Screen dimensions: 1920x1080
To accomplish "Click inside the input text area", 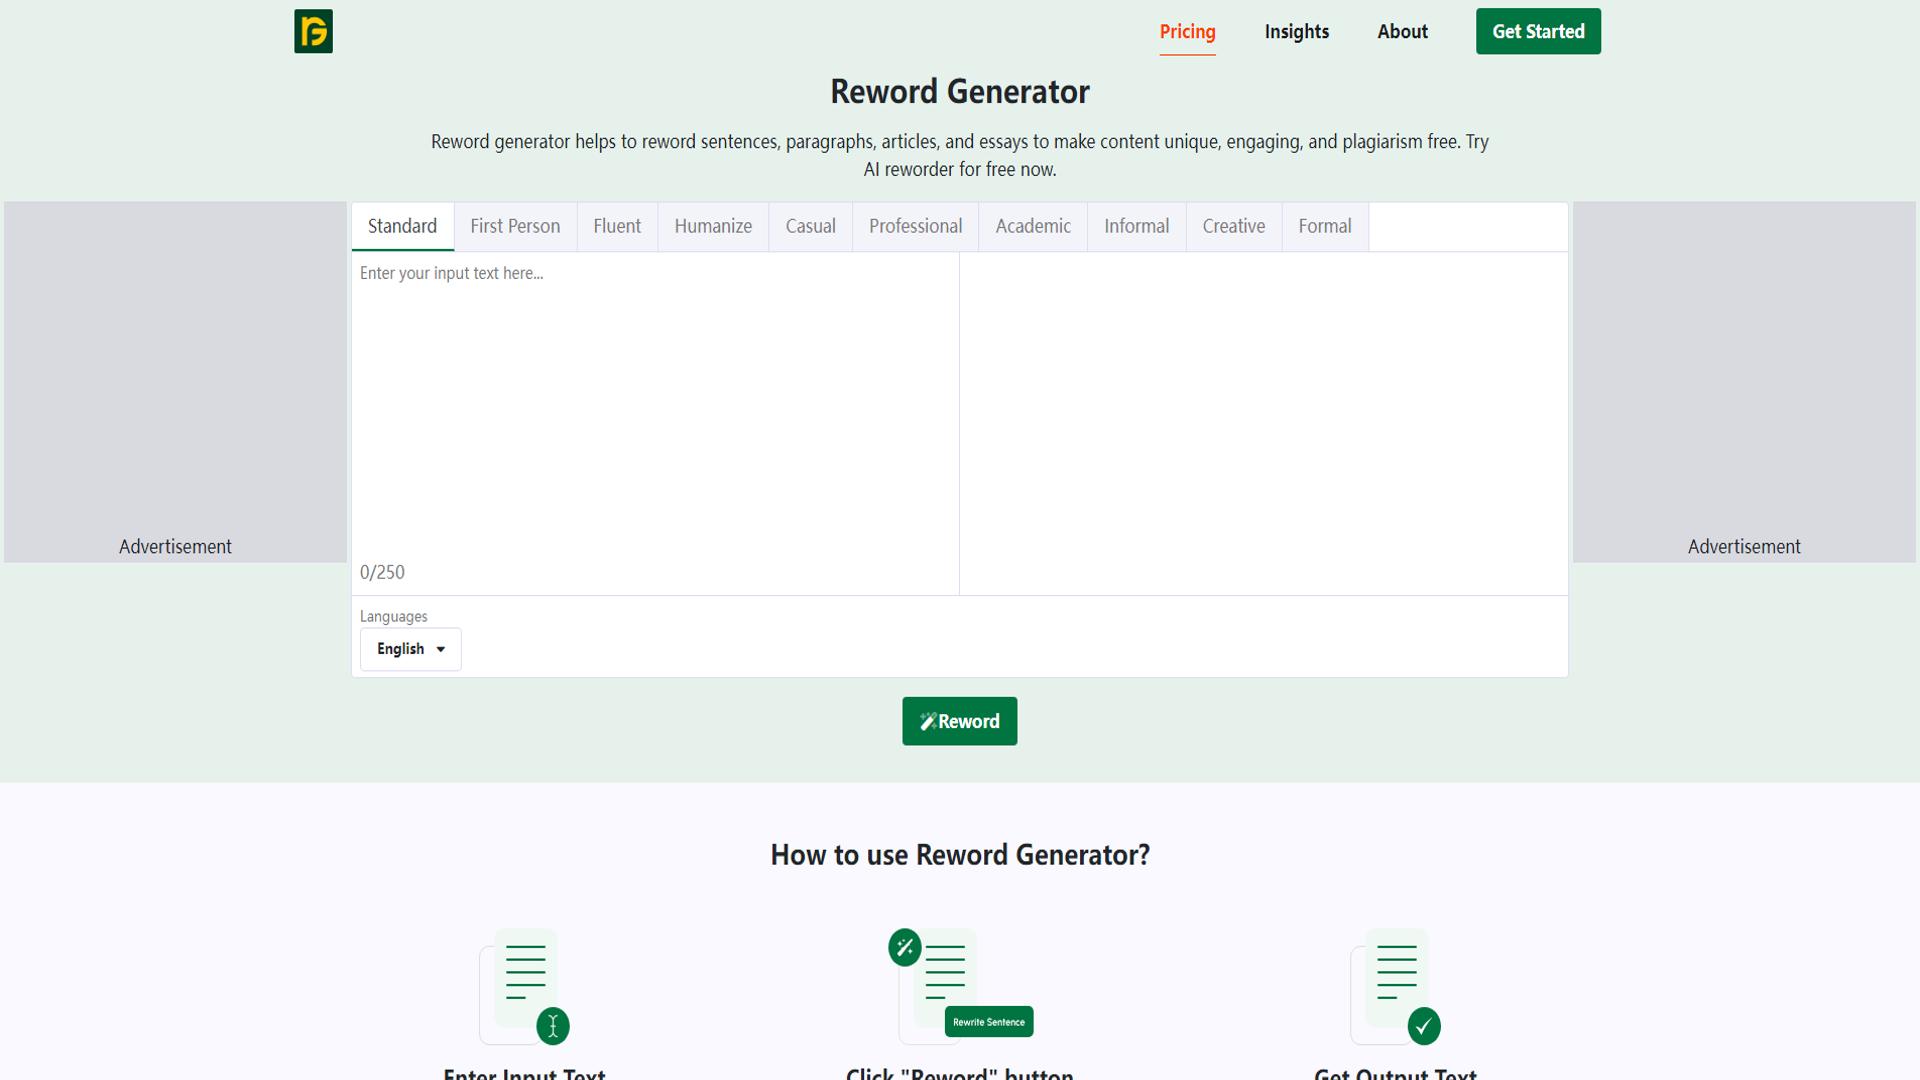I will (655, 400).
